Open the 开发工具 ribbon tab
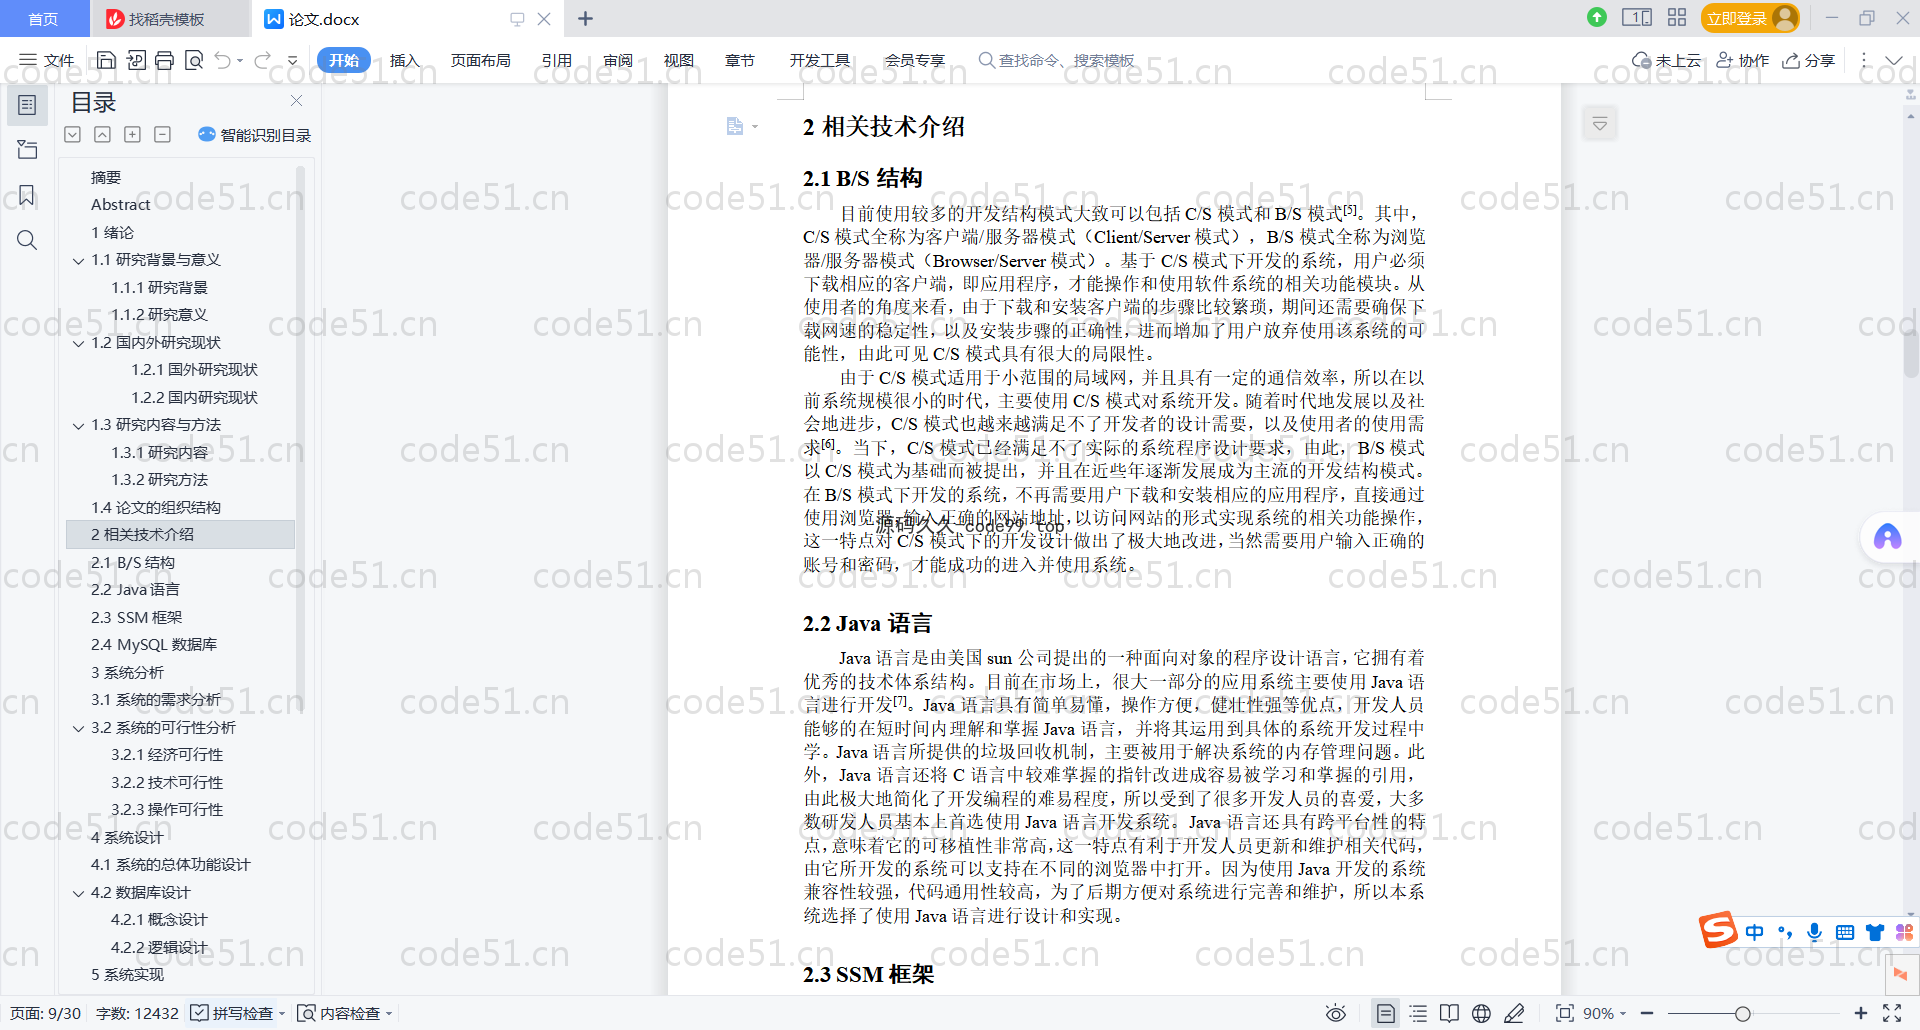The width and height of the screenshot is (1920, 1030). 820,60
